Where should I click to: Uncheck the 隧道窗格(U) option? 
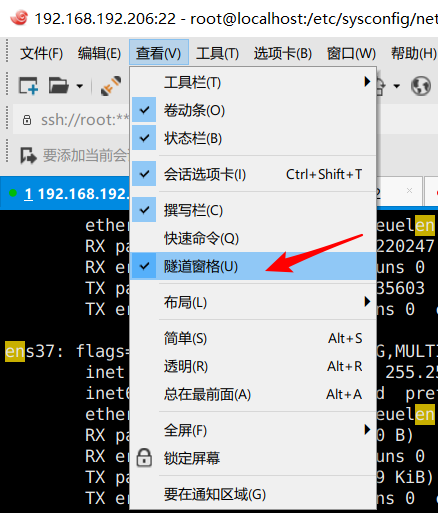coord(254,266)
